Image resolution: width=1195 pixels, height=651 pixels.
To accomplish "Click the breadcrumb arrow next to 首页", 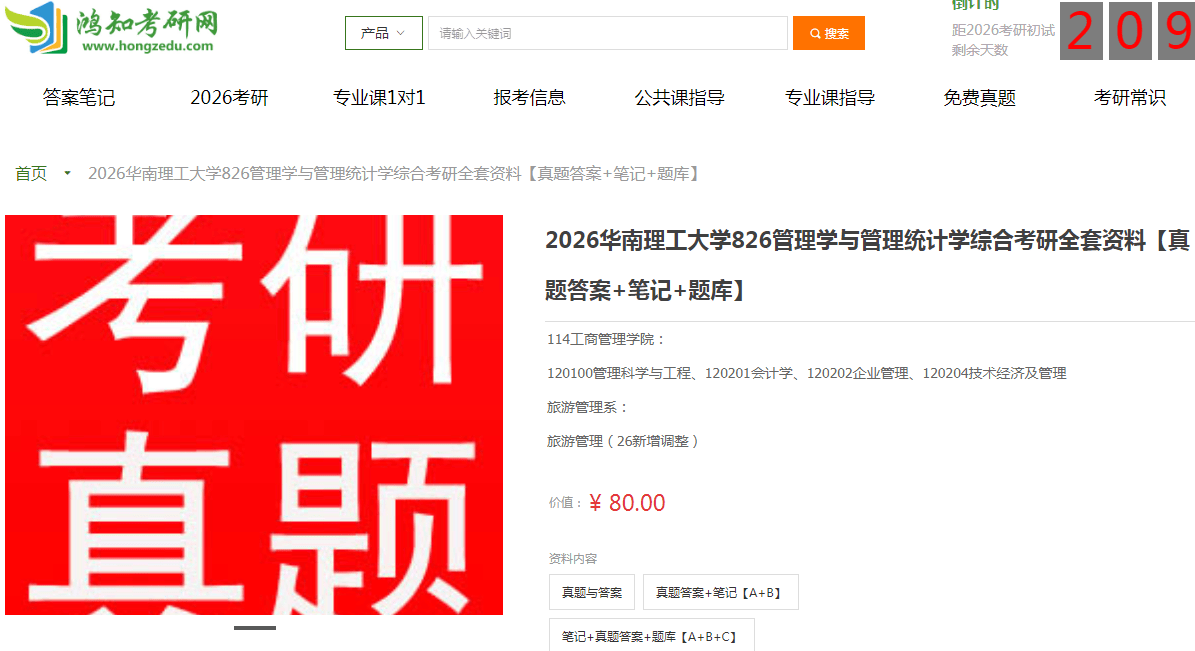I will [67, 174].
